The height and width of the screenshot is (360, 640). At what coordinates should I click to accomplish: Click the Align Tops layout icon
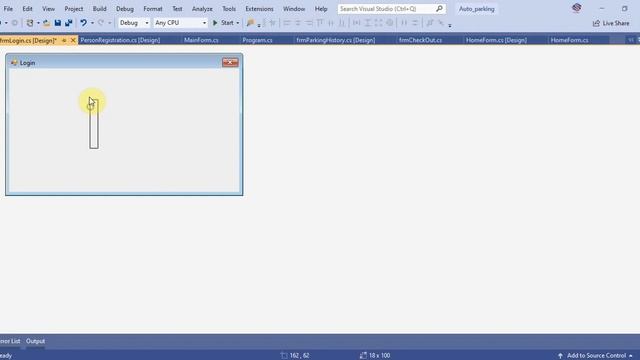point(320,23)
